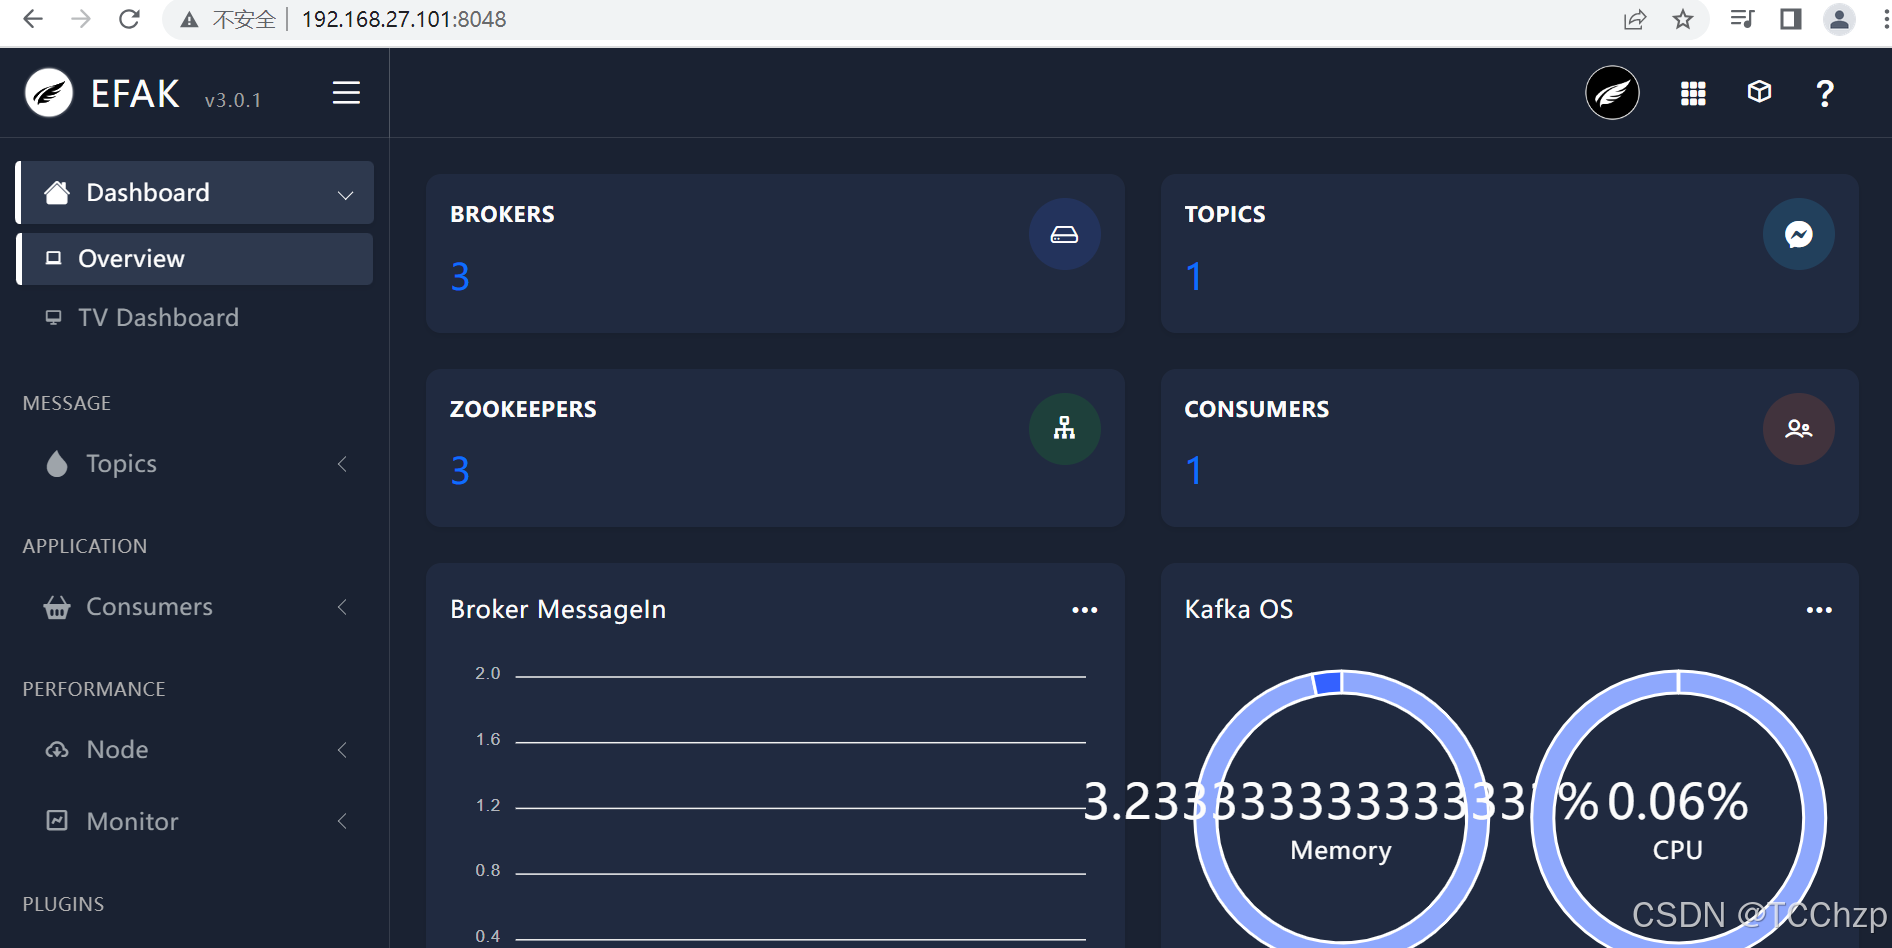Click the Brokers drive icon
The width and height of the screenshot is (1892, 948).
(1065, 234)
